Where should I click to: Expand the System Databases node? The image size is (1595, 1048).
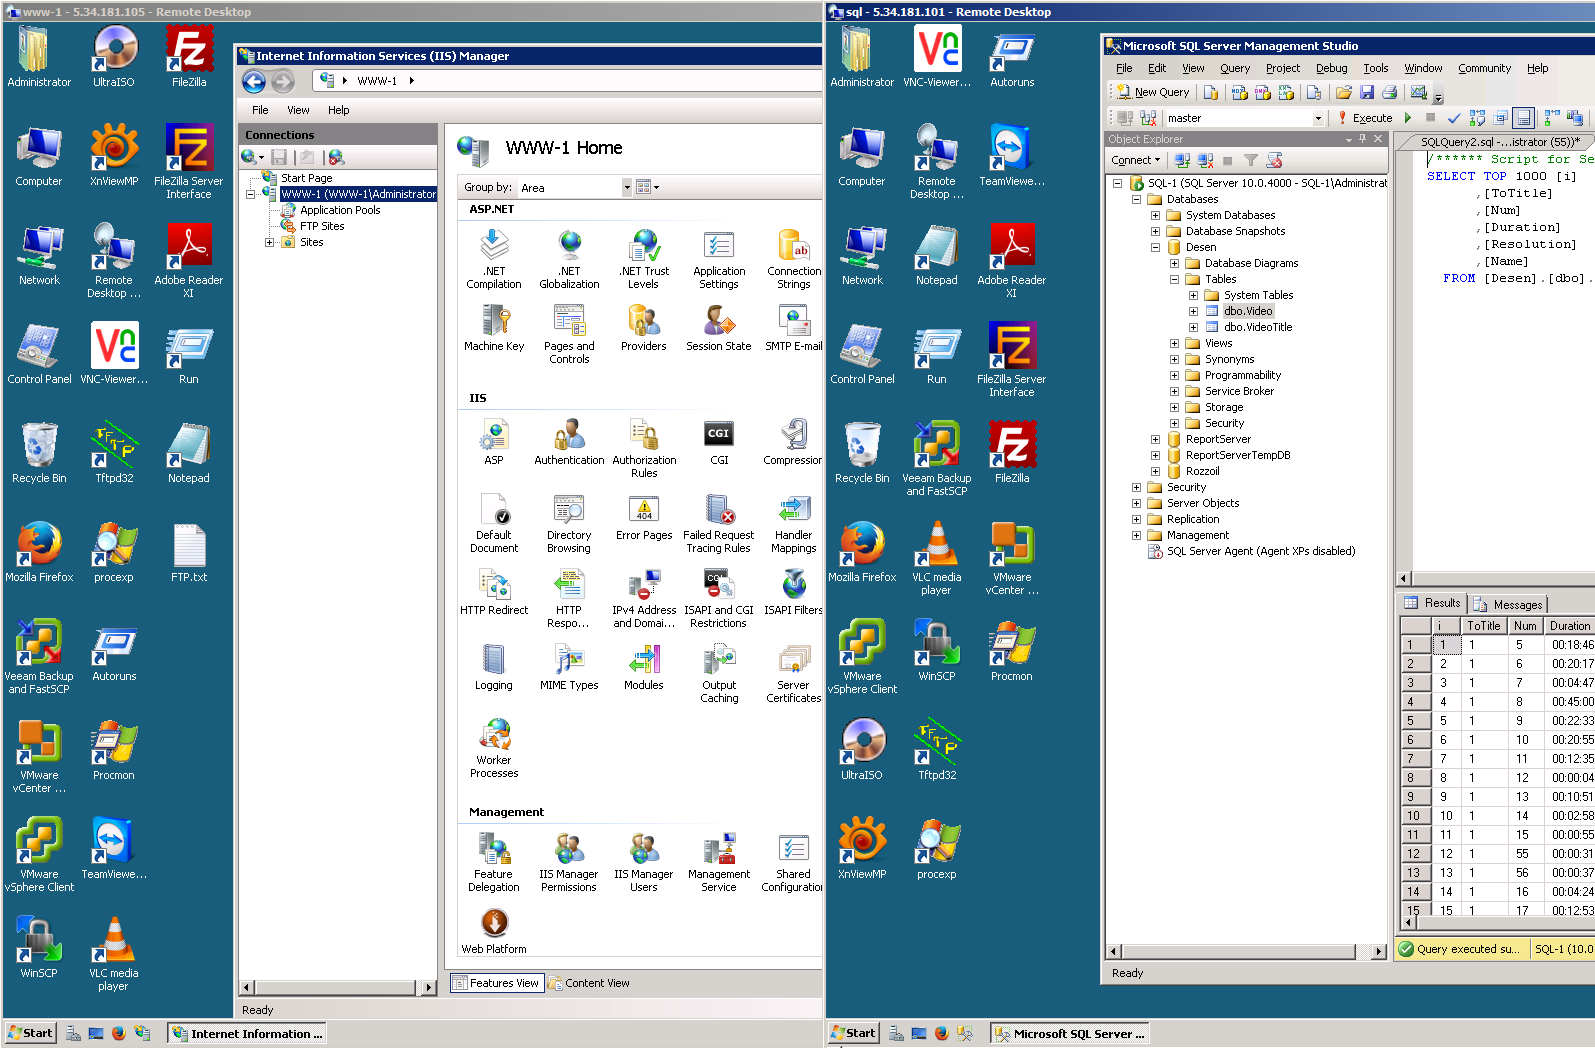coord(1155,215)
